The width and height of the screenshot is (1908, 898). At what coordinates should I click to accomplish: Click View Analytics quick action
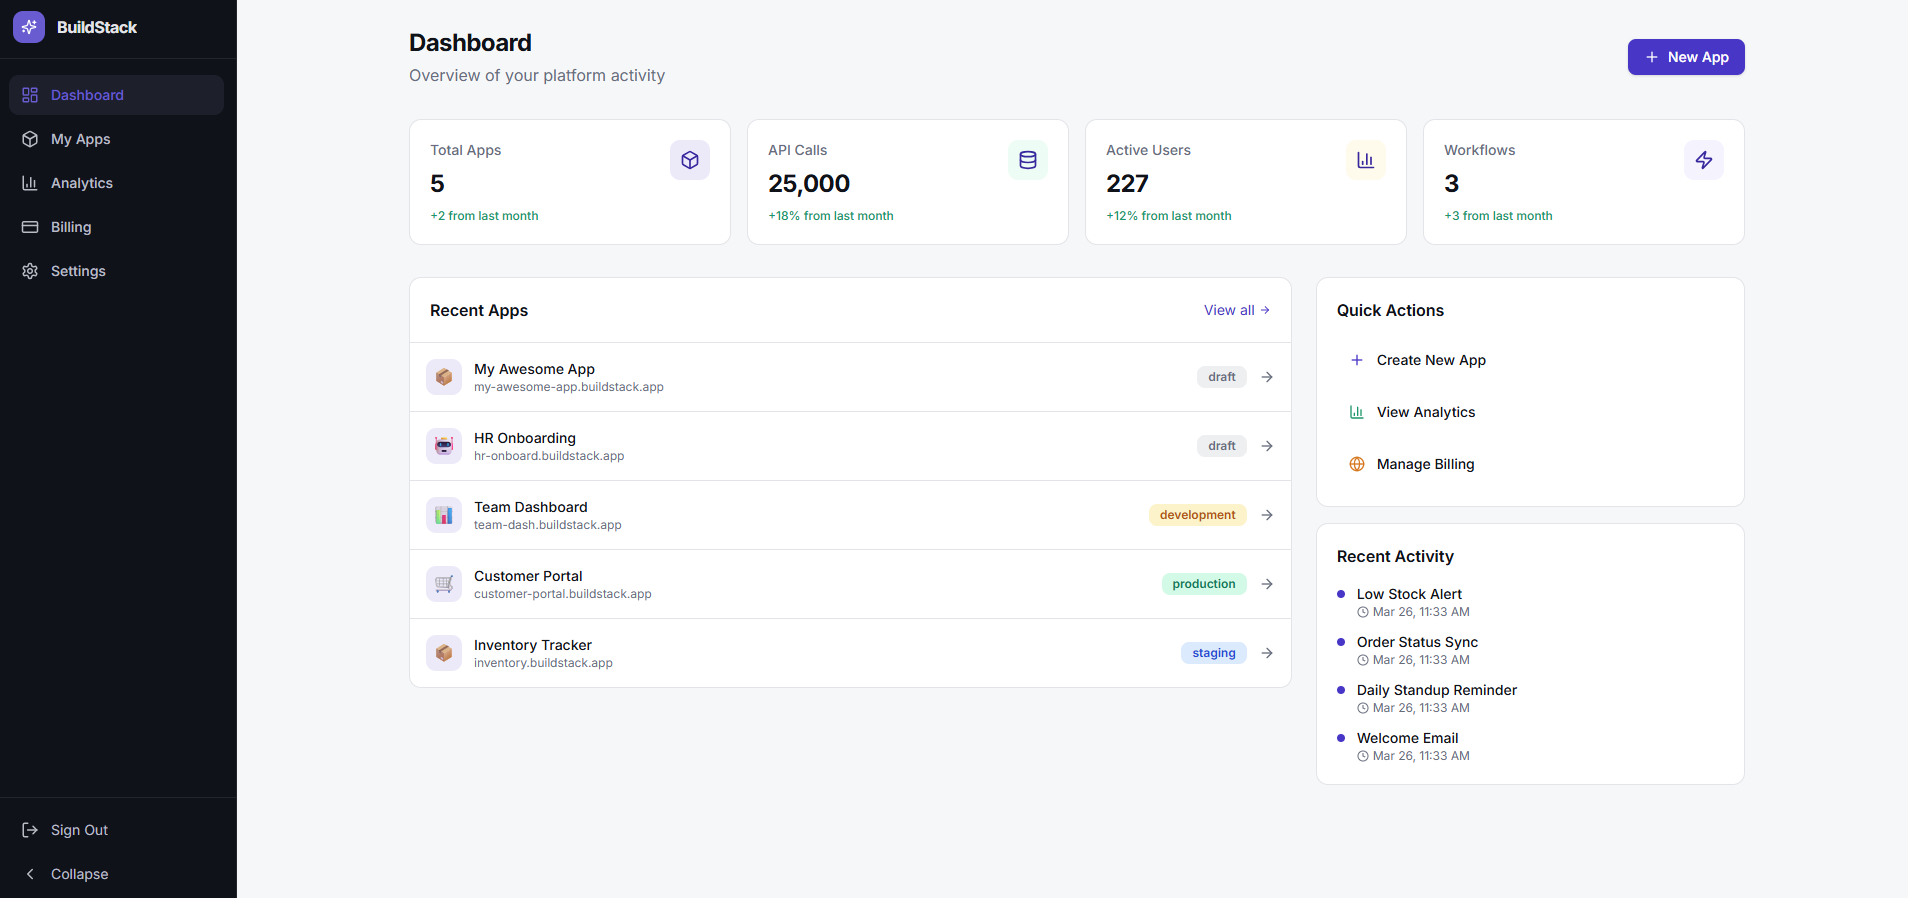coord(1530,412)
